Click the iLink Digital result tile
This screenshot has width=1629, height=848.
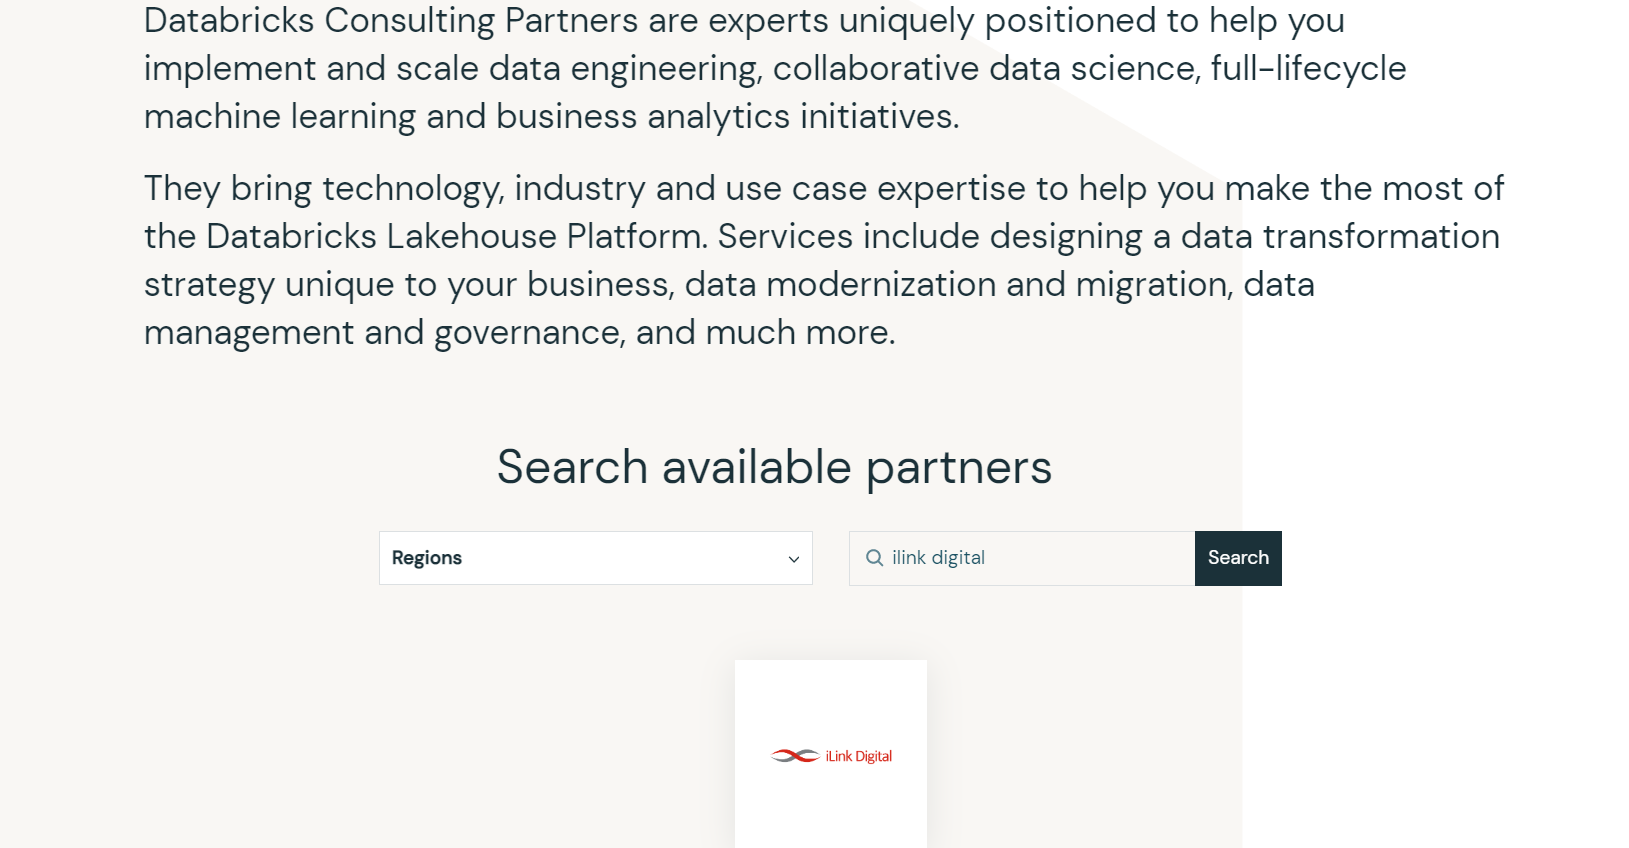(830, 755)
